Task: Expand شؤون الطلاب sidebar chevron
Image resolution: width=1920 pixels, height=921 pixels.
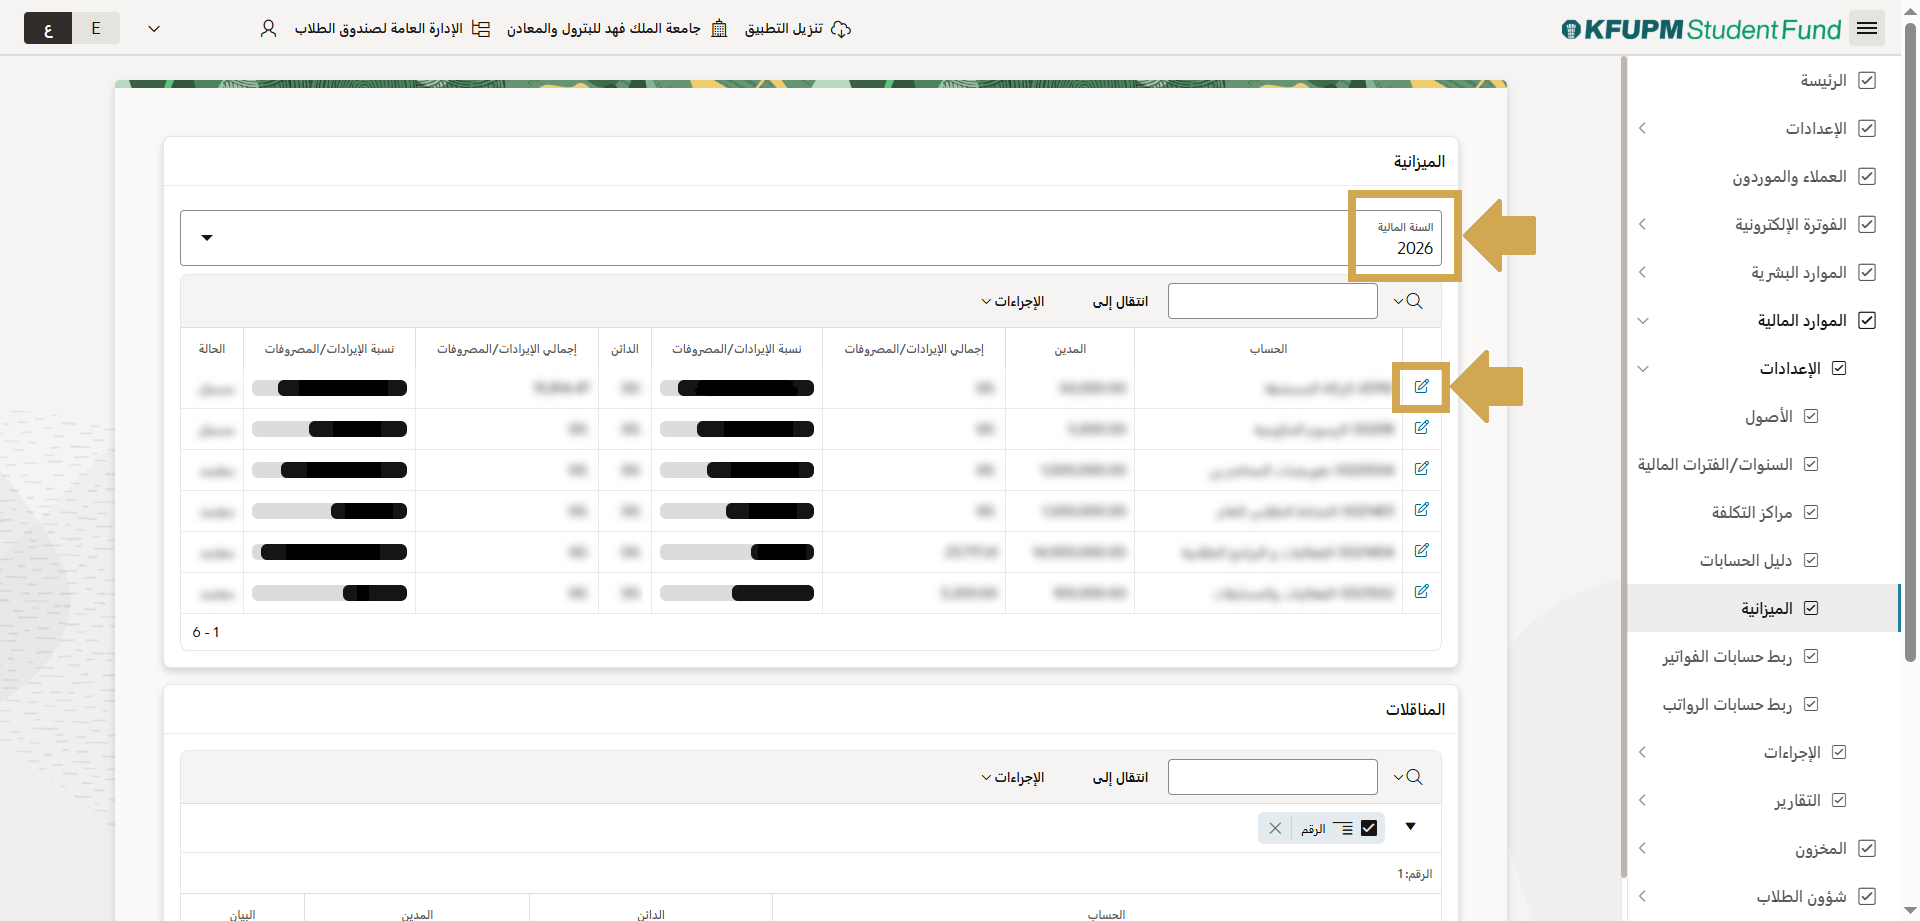Action: coord(1642,896)
